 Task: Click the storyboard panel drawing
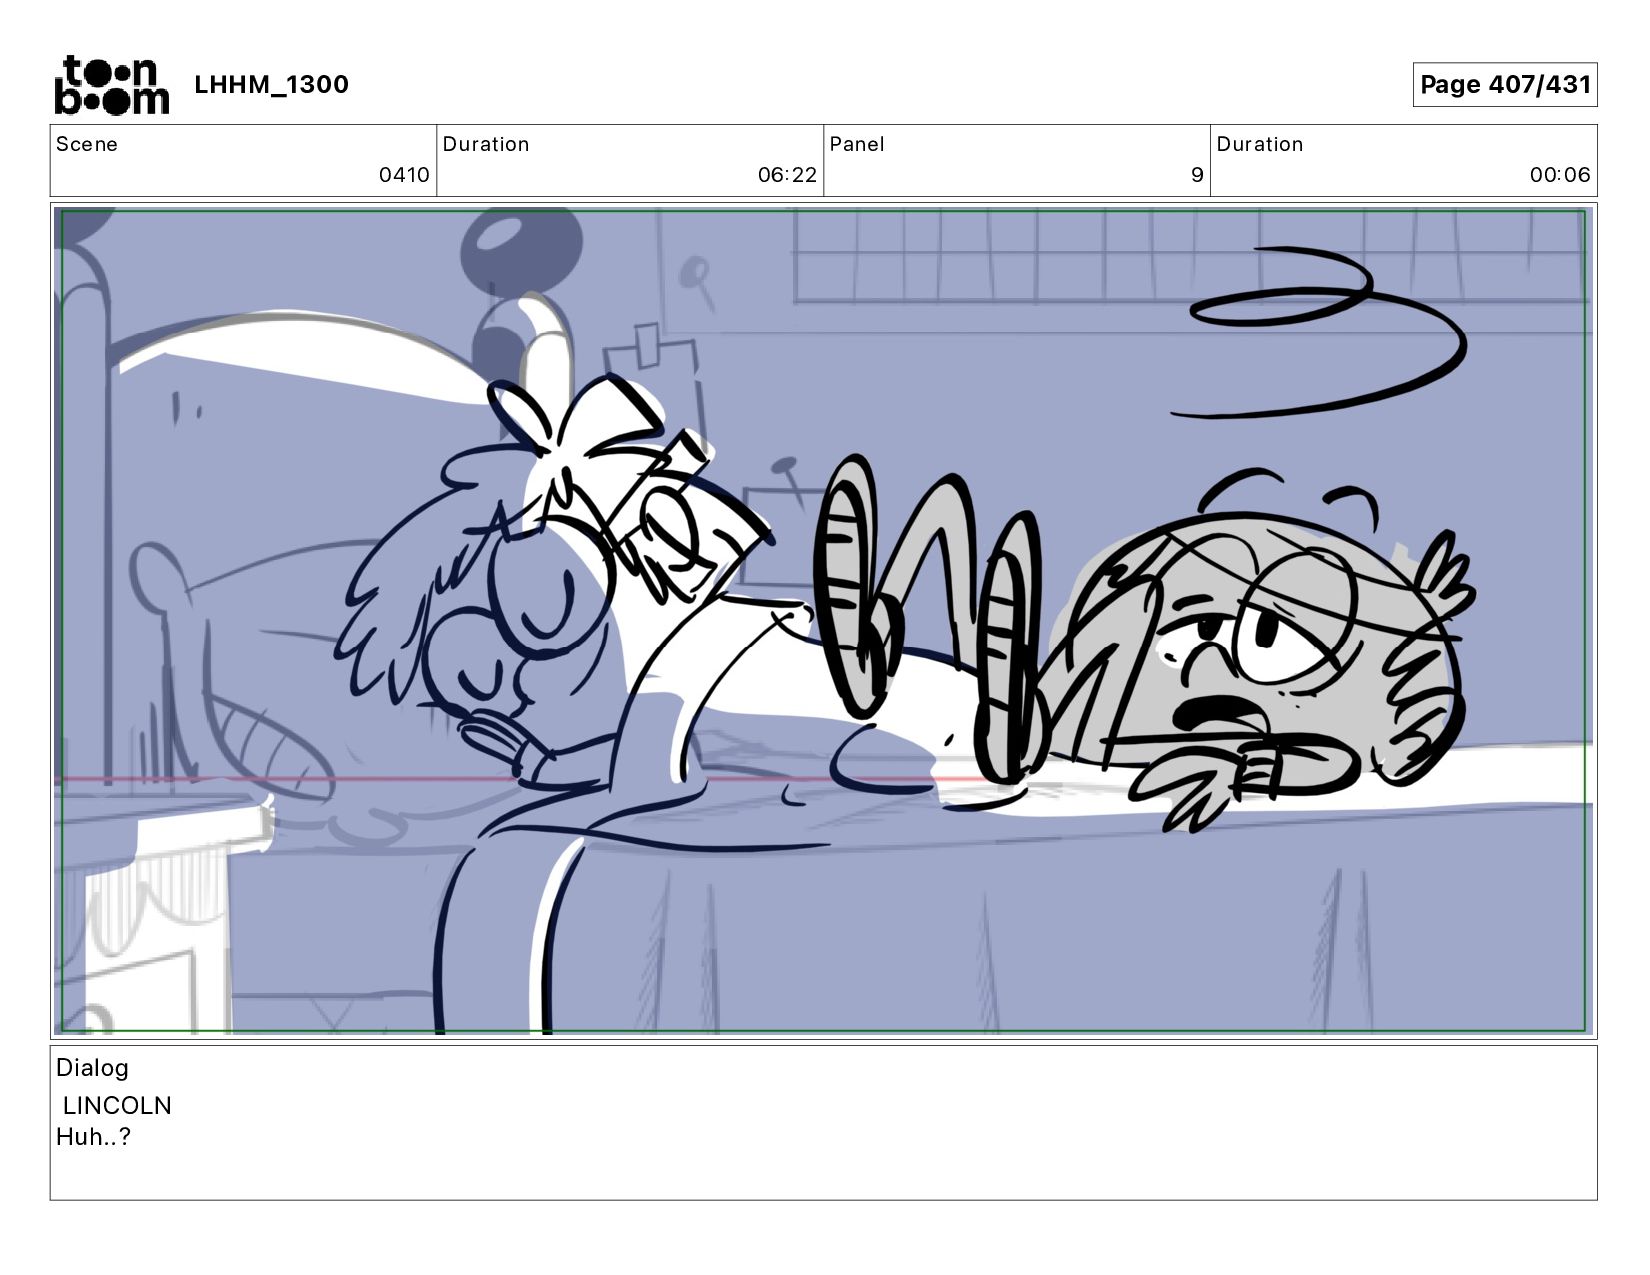[823, 620]
